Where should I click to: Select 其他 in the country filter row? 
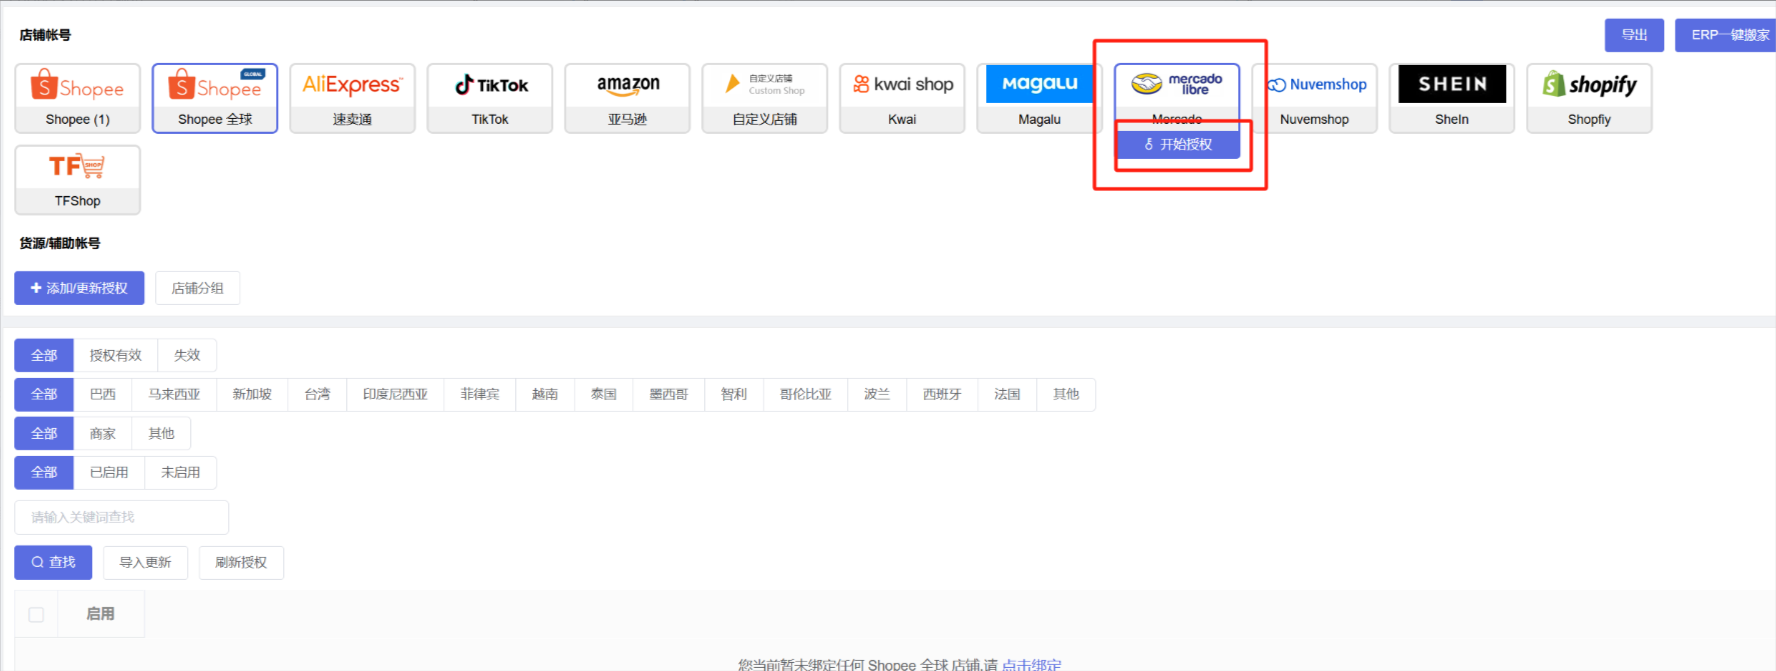tap(1066, 394)
